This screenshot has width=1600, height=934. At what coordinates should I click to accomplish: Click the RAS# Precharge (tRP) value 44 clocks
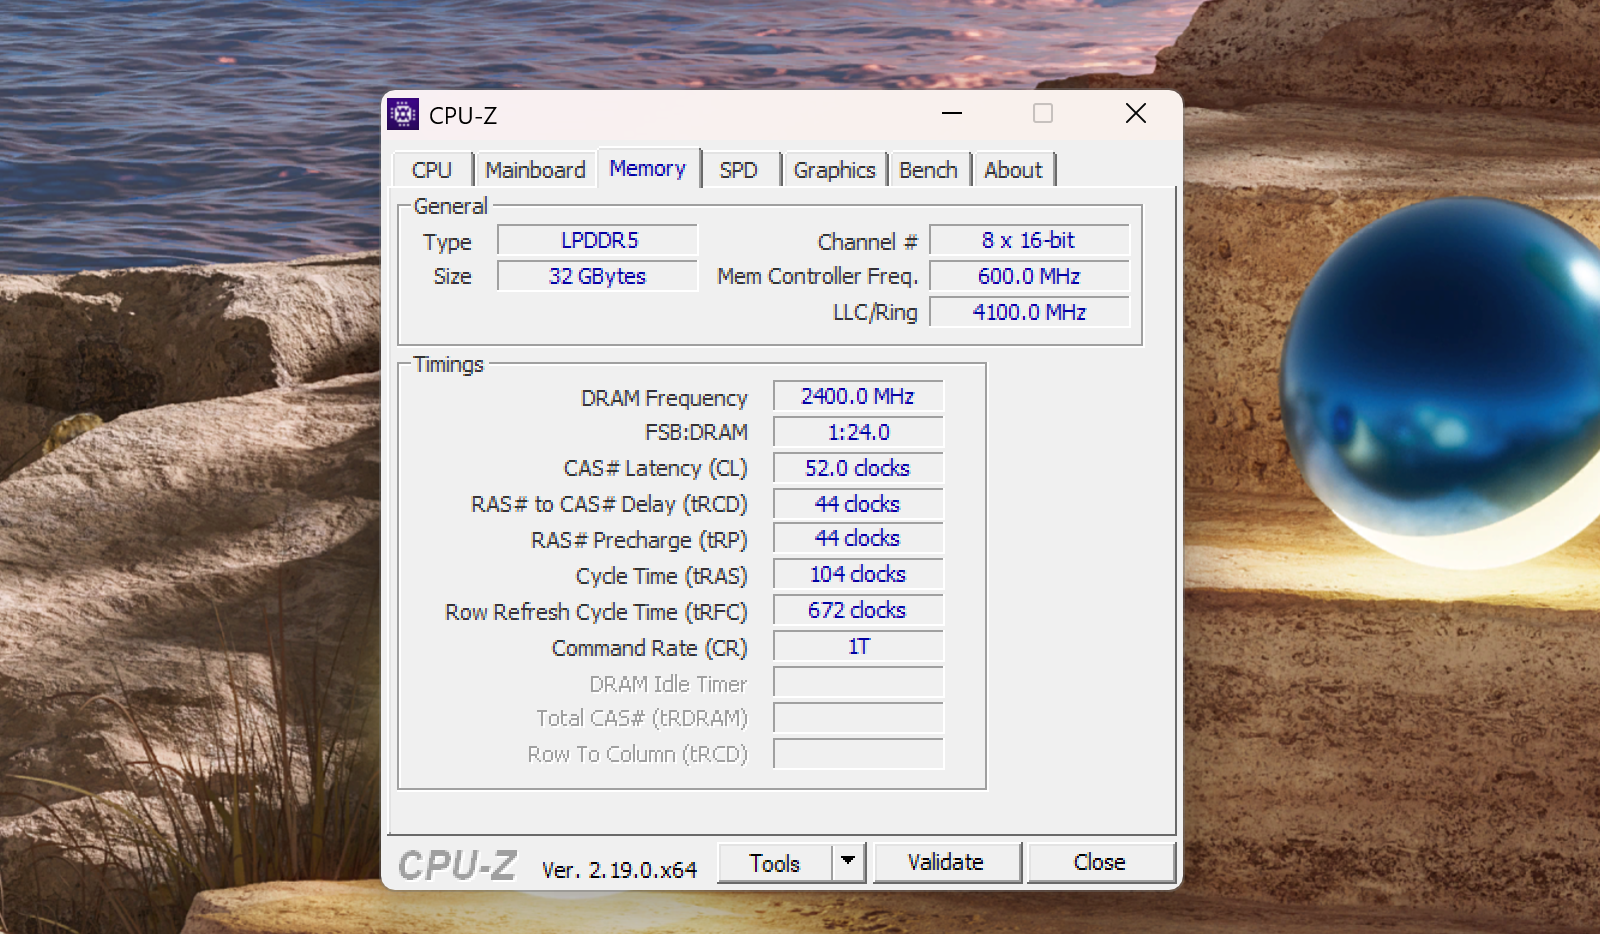tap(858, 538)
